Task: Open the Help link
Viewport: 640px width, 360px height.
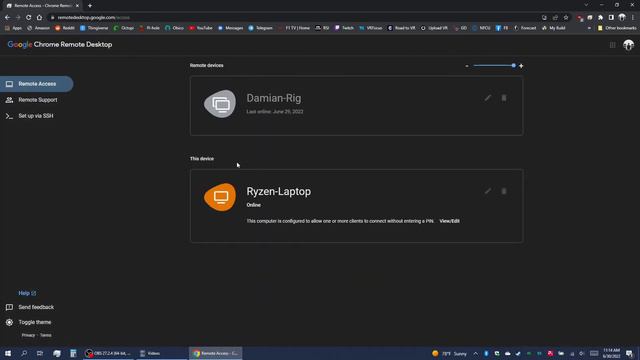Action: 27,293
